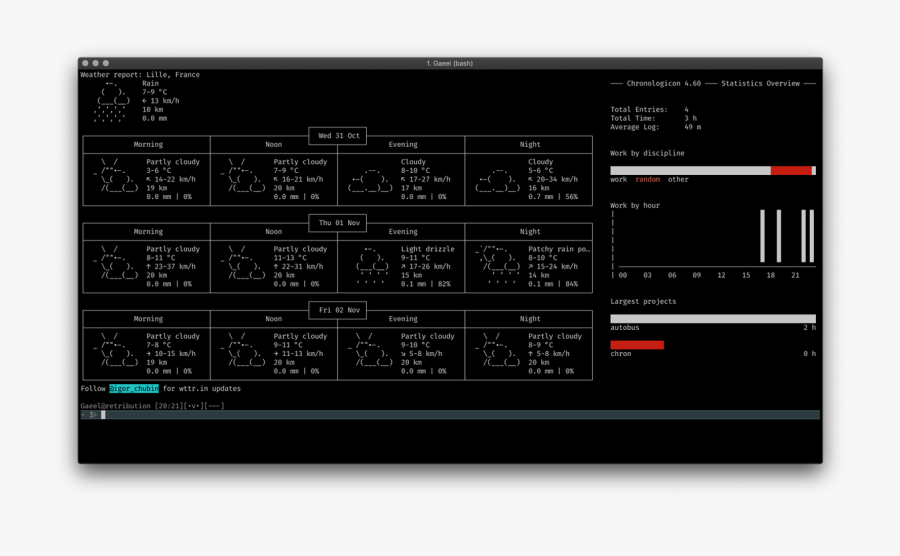Viewport: 900px width, 556px height.
Task: Close the terminal window
Action: tap(86, 63)
